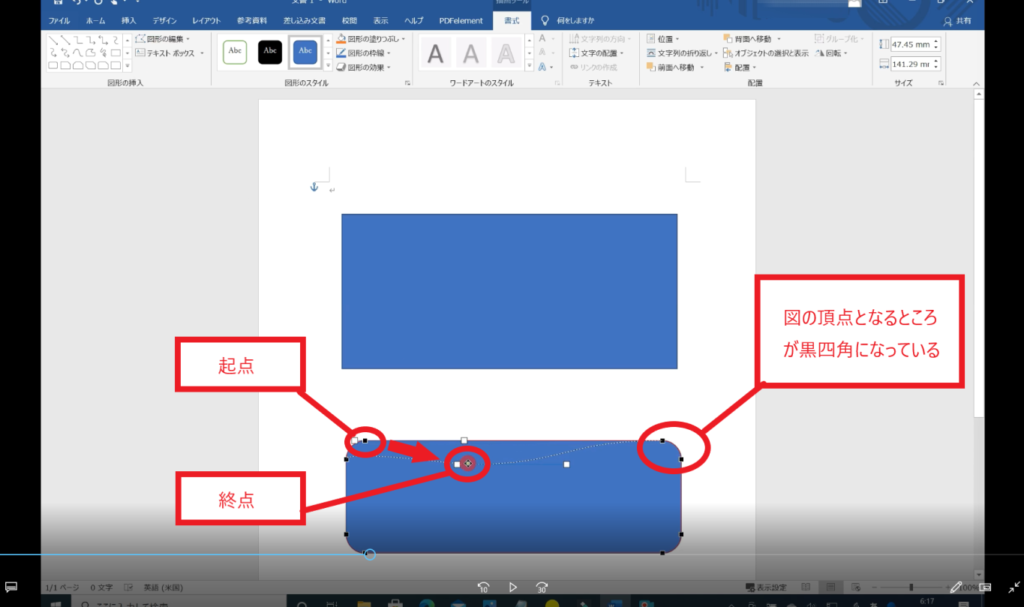Select the blue Abc shape style preset
This screenshot has width=1024, height=607.
coord(305,52)
